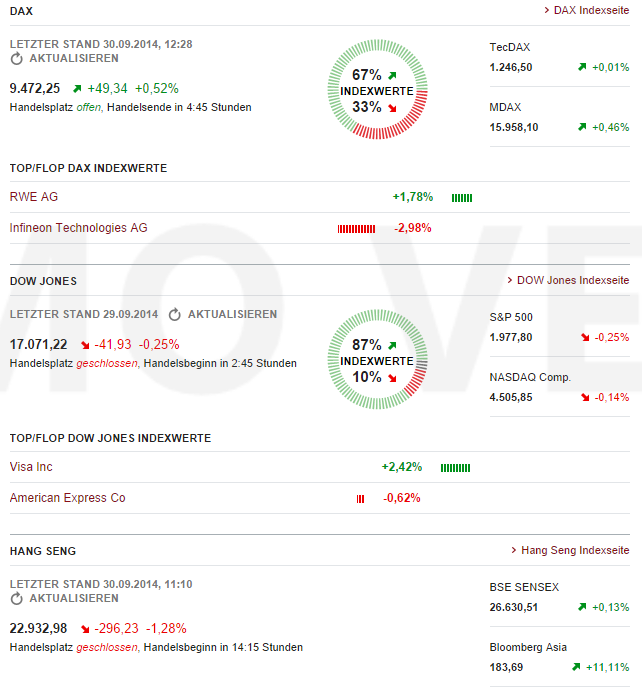Open the DAX Indexseite link

coord(590,10)
